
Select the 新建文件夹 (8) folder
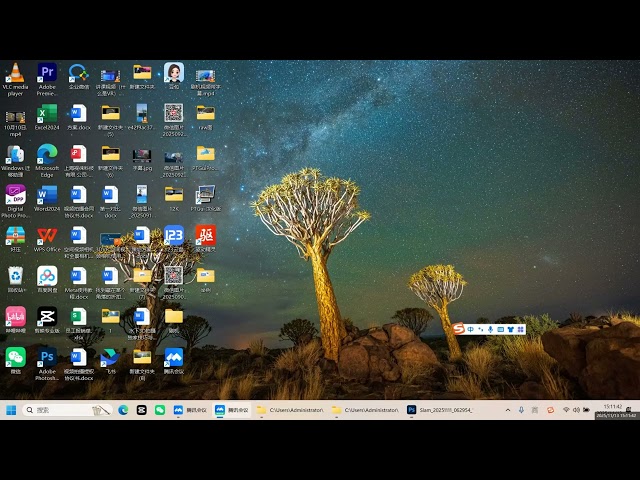tap(142, 364)
